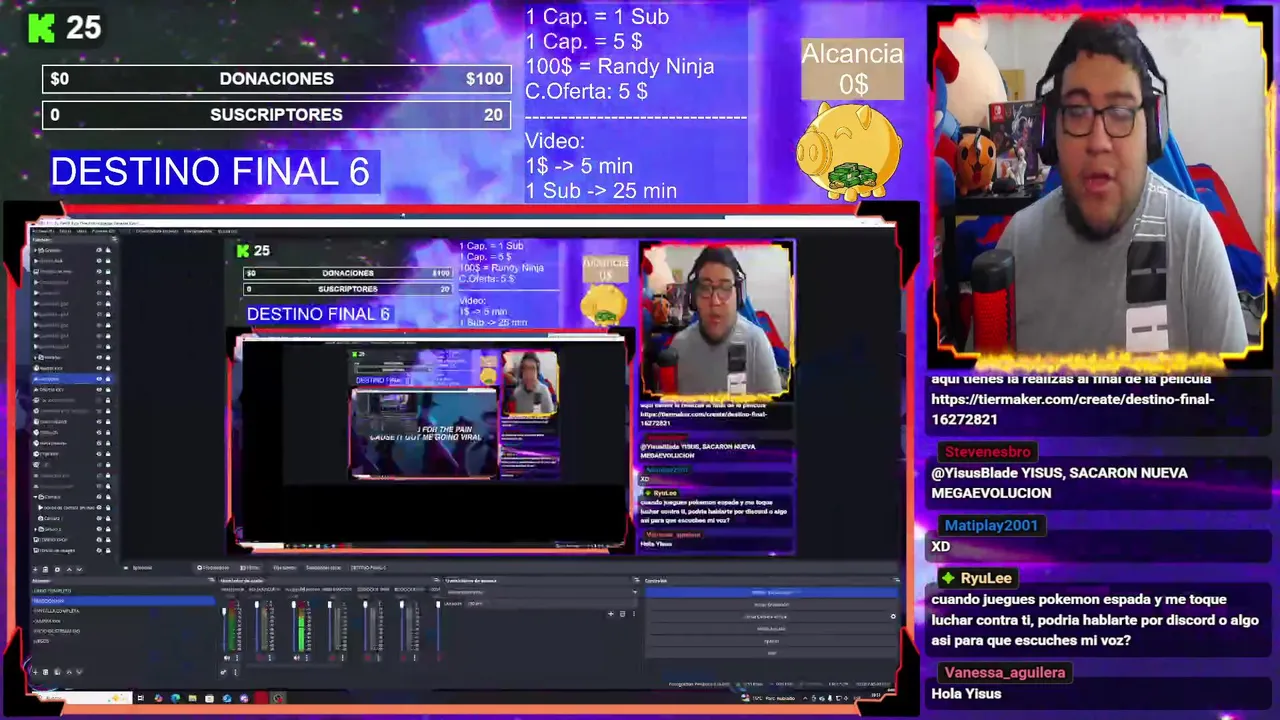
Task: Add a new source with plus icon
Action: pos(35,569)
